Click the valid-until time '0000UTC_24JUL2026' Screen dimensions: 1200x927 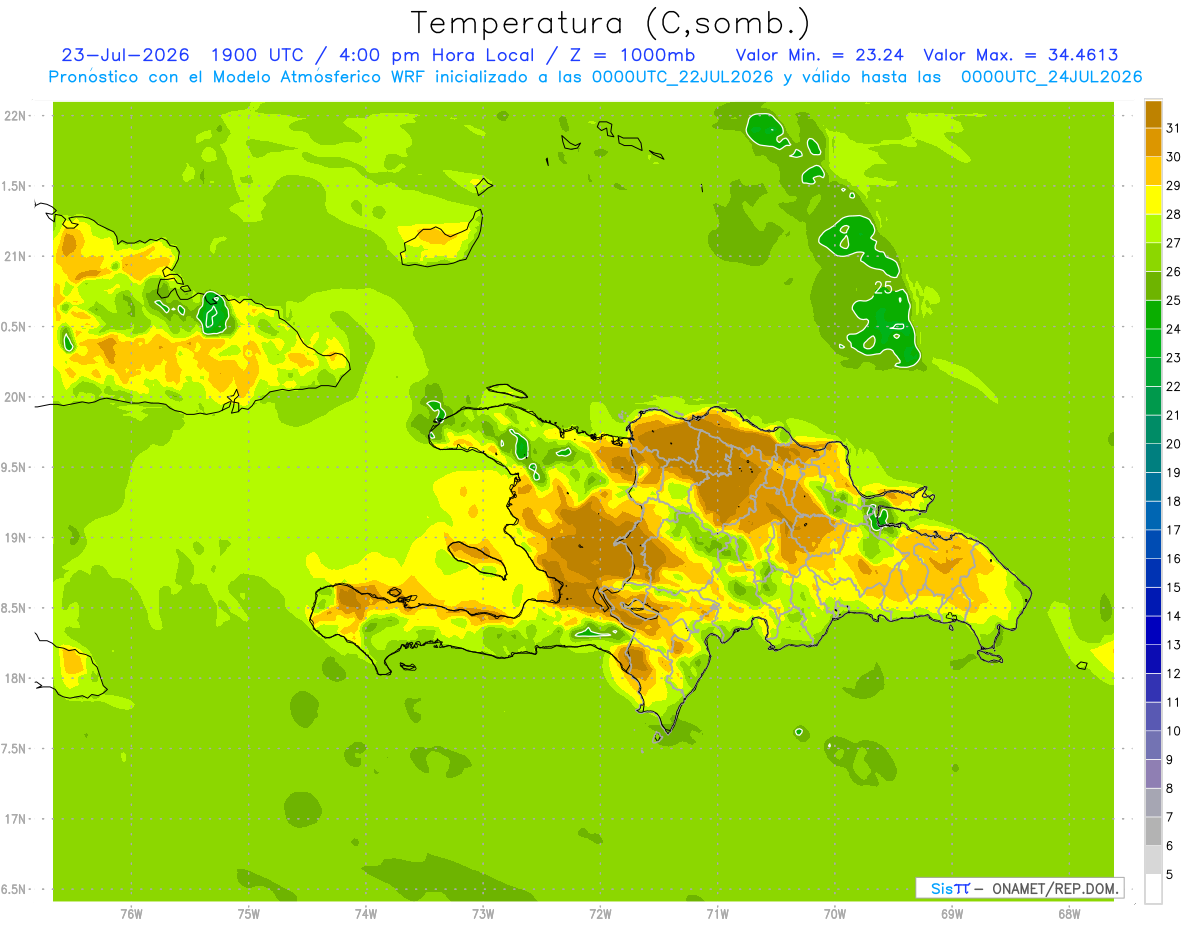(1051, 77)
